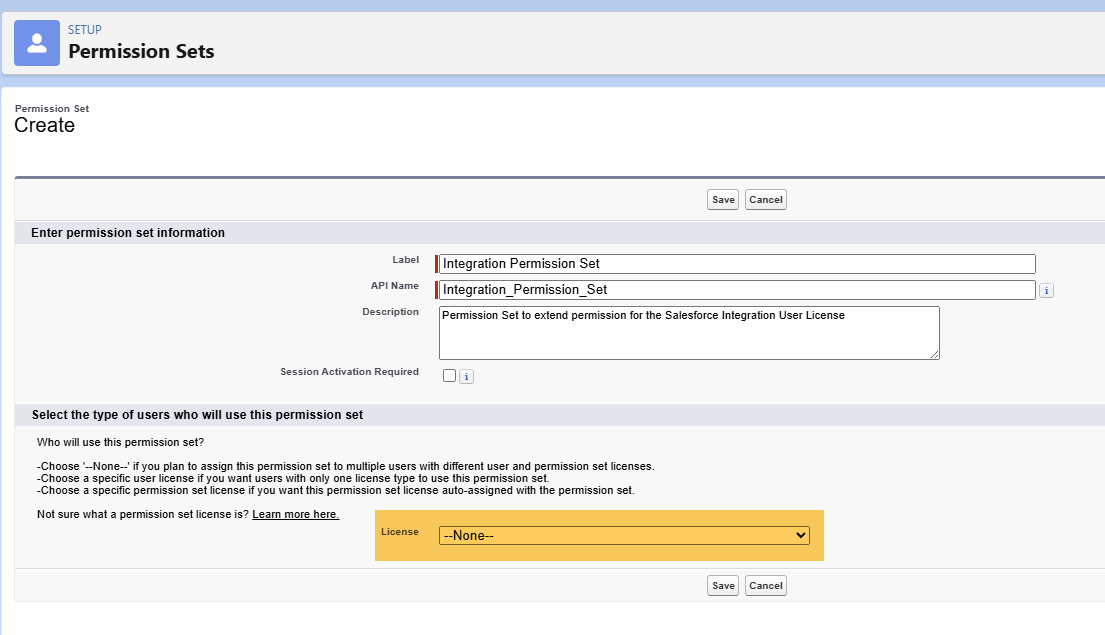The height and width of the screenshot is (635, 1105).
Task: Open the "Learn more here" link
Action: [x=295, y=513]
